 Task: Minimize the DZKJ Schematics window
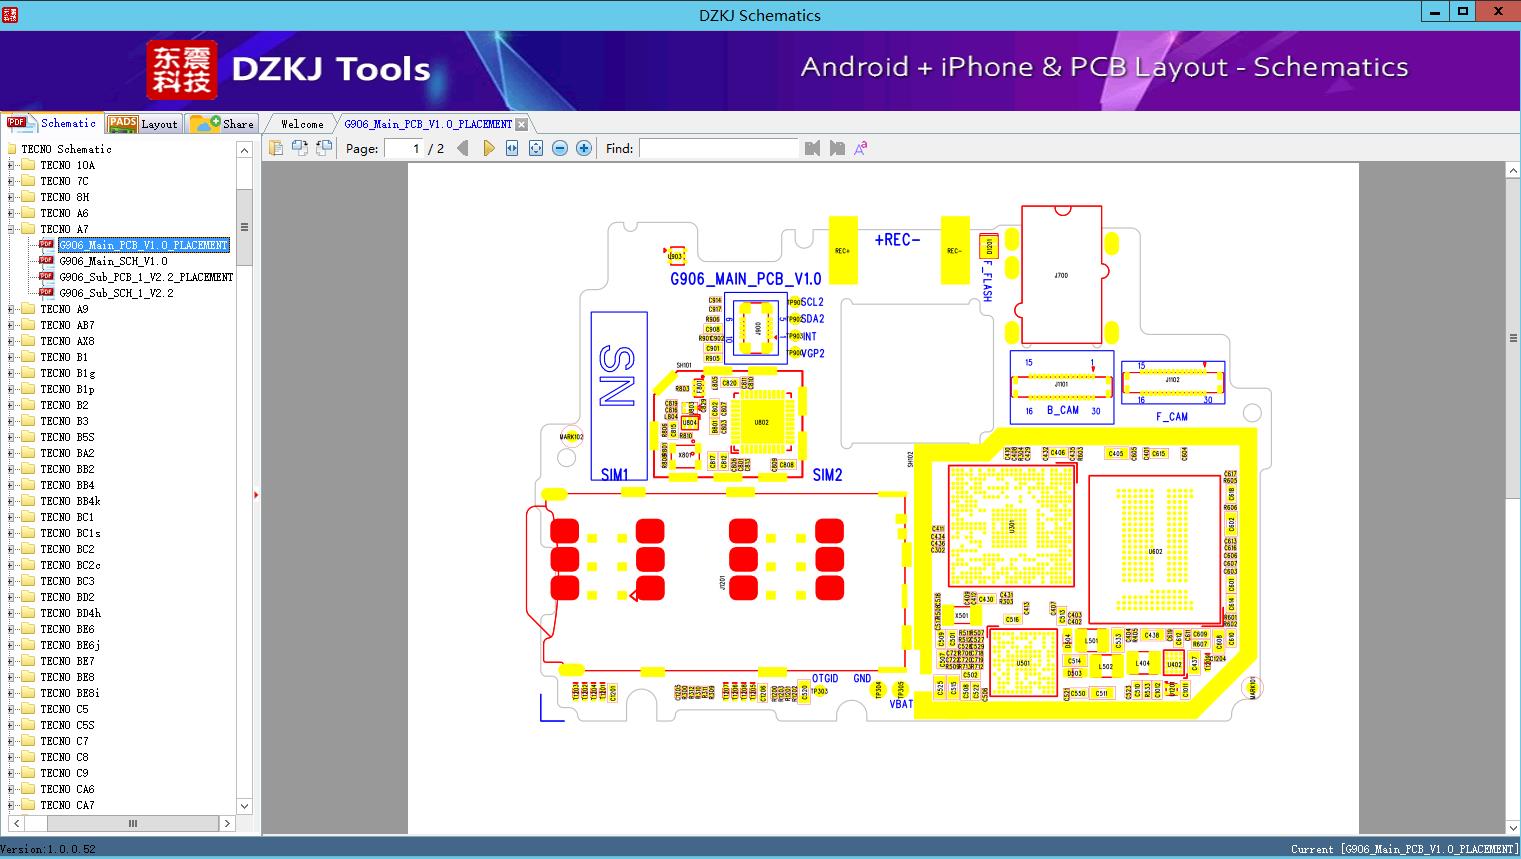(x=1435, y=12)
